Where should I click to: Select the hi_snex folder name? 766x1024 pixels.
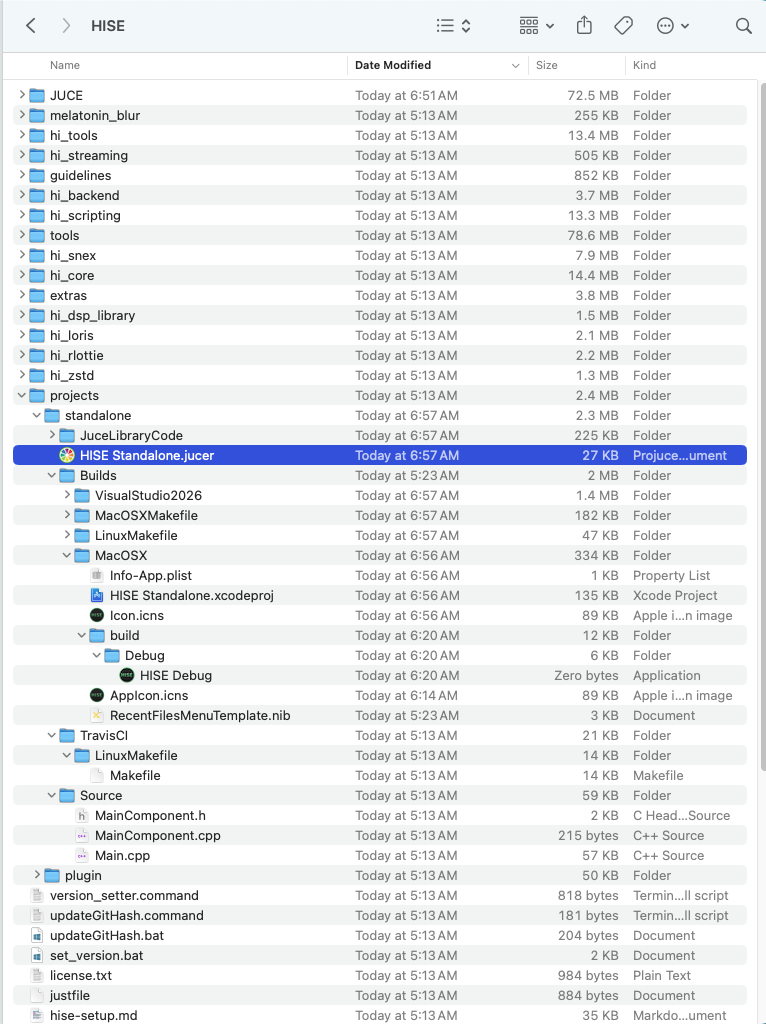pos(72,255)
